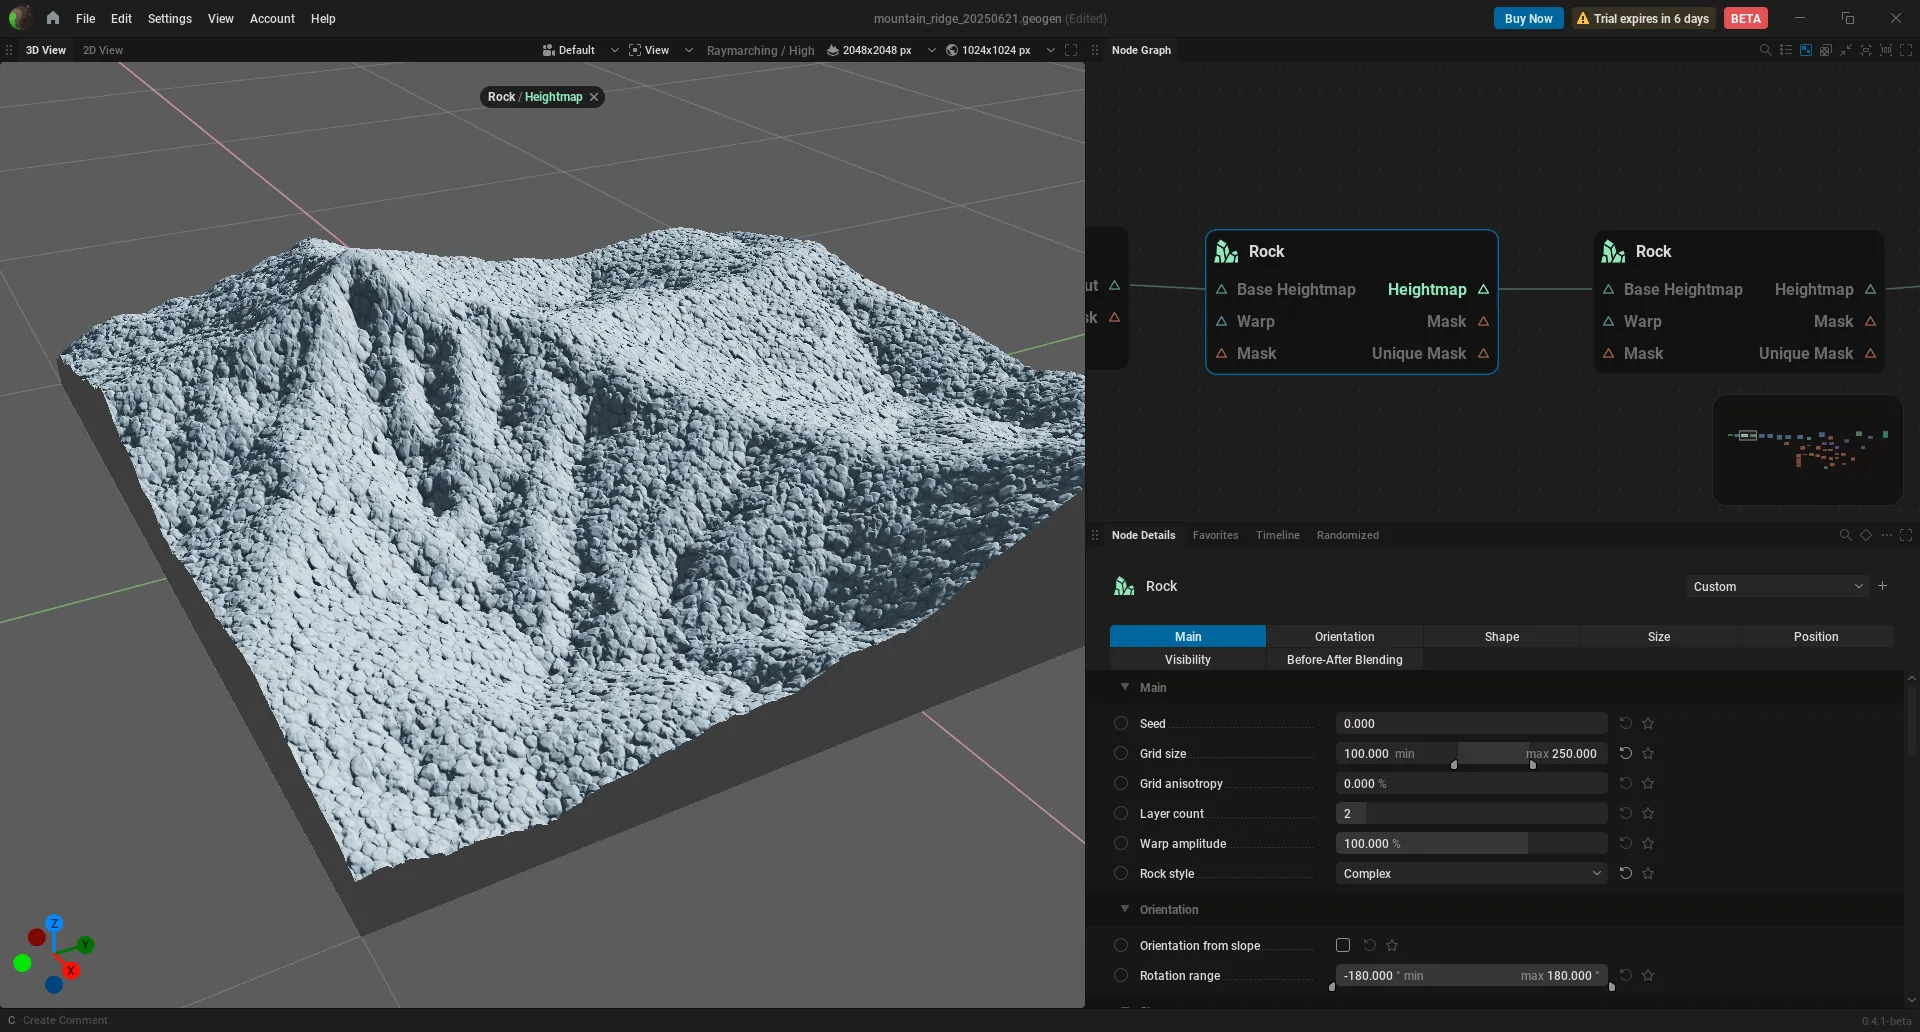1920x1032 pixels.
Task: Reset the Grid size parameter
Action: click(x=1625, y=753)
